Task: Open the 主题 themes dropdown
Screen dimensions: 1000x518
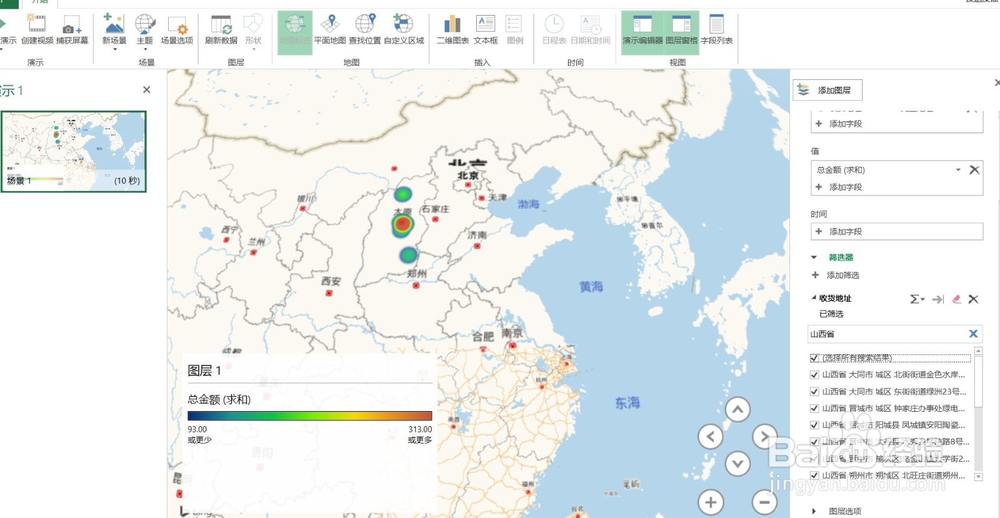Action: [x=145, y=49]
